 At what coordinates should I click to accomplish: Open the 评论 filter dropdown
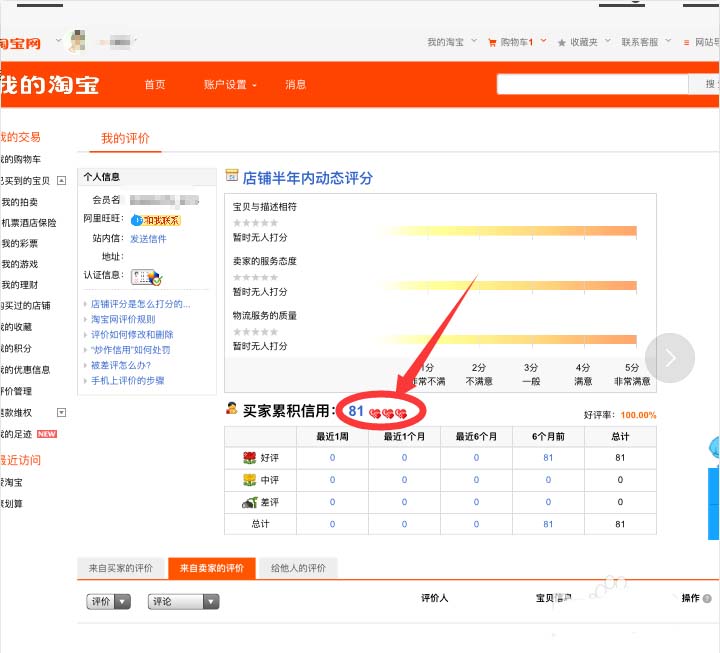[183, 602]
